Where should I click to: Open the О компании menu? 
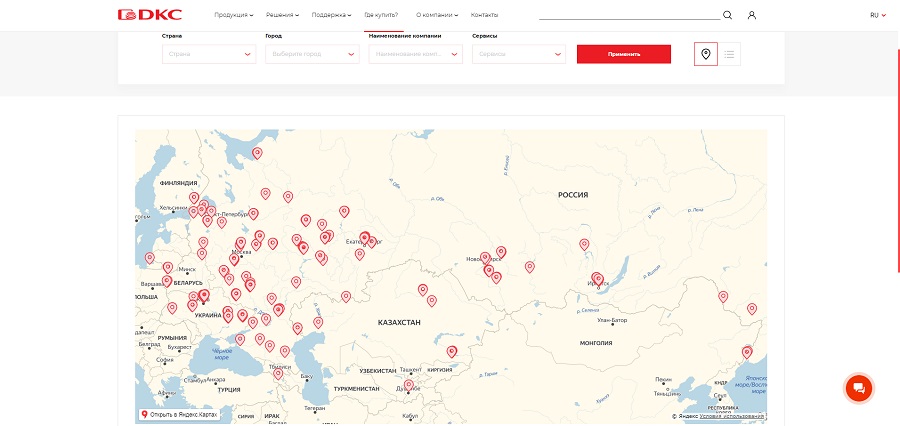(436, 15)
